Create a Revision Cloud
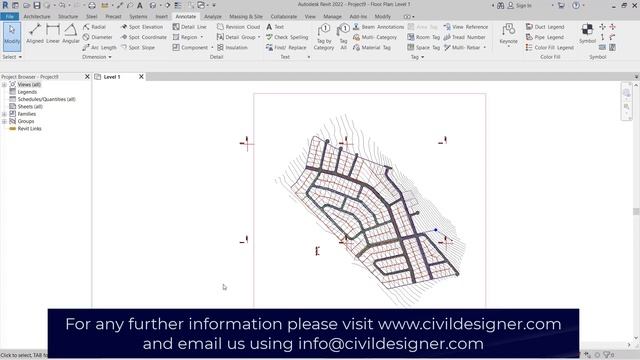The image size is (640, 360). [238, 27]
